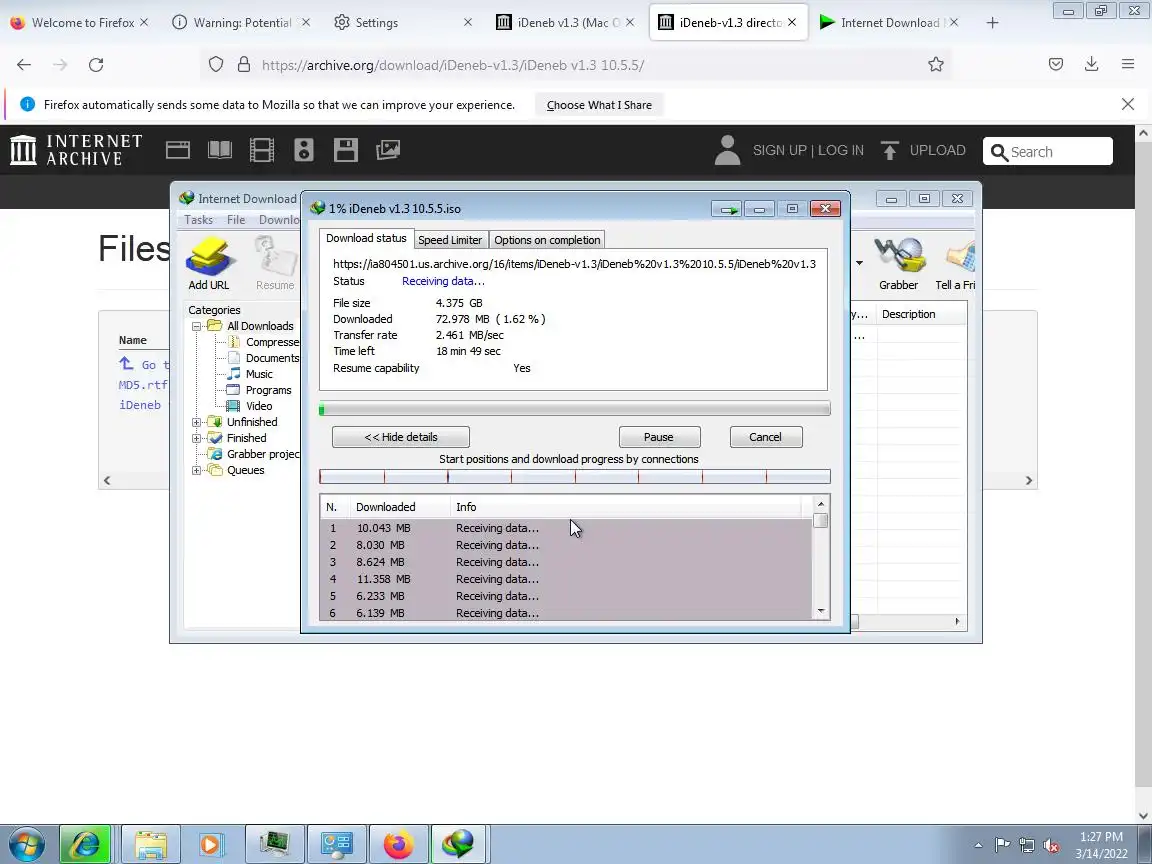Open the Archive web icon

pos(178,150)
